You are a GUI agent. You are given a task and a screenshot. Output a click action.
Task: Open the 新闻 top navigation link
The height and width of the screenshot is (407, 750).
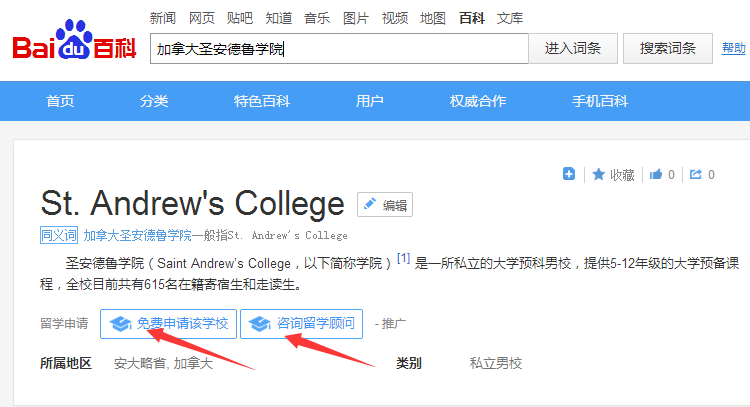(x=163, y=18)
